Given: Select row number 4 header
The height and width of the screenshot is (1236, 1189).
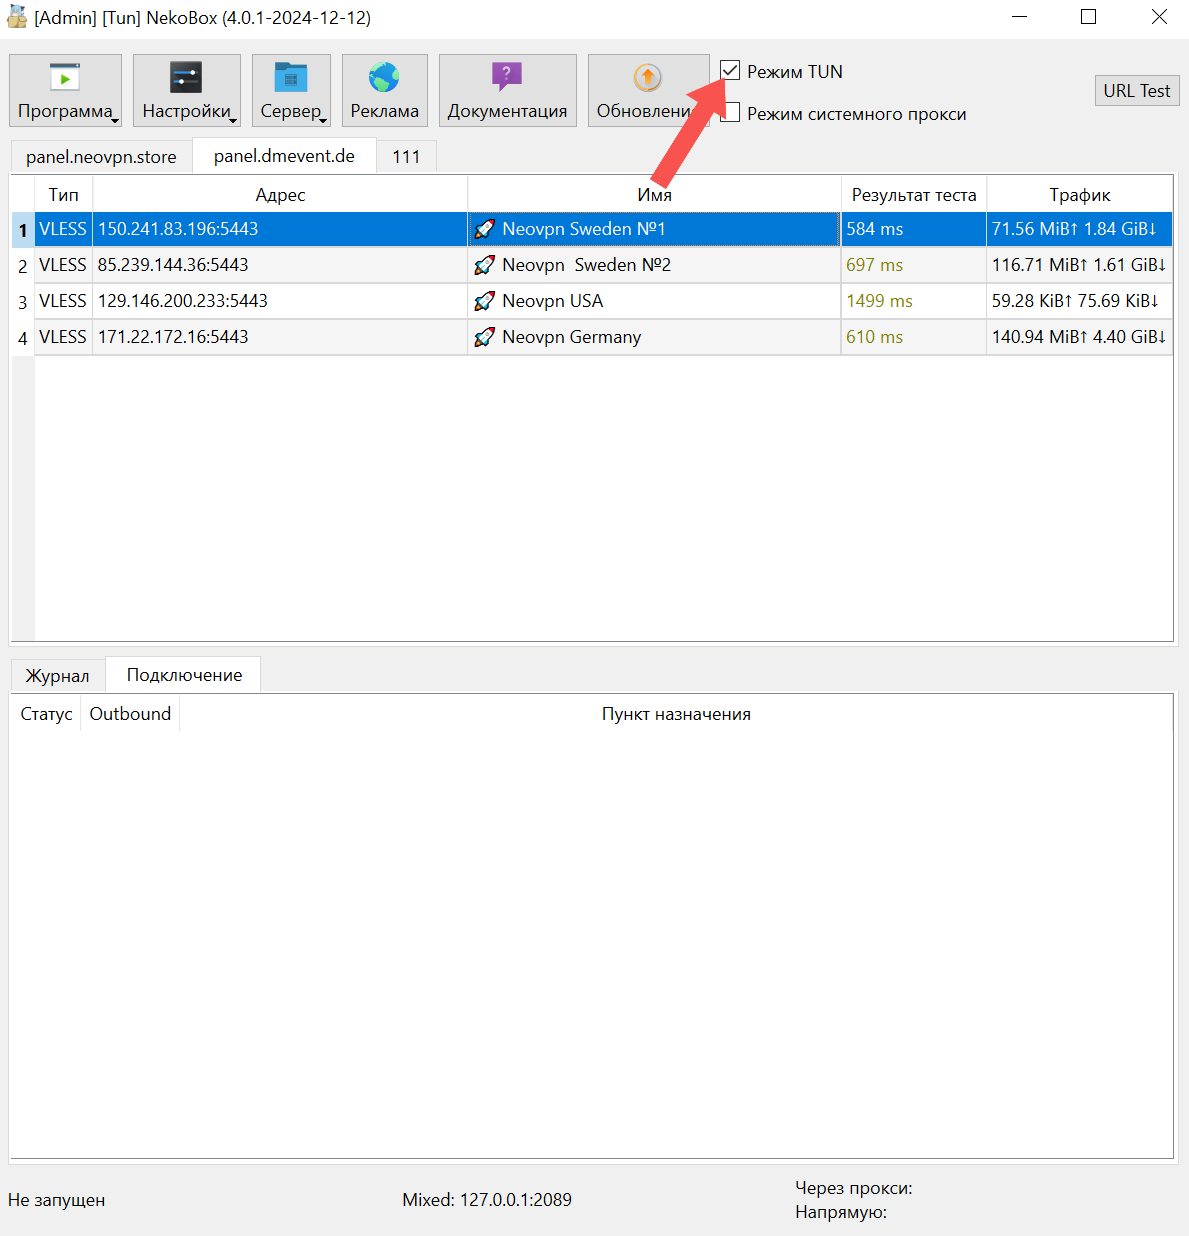Looking at the screenshot, I should tap(23, 338).
